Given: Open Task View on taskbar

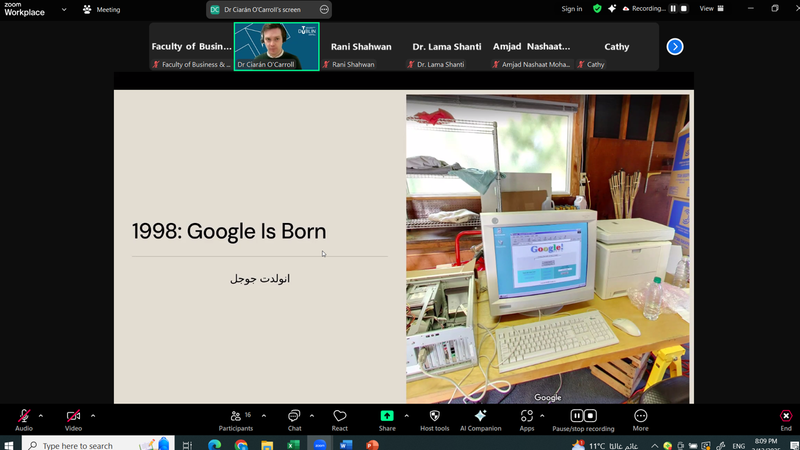Looking at the screenshot, I should [x=187, y=445].
